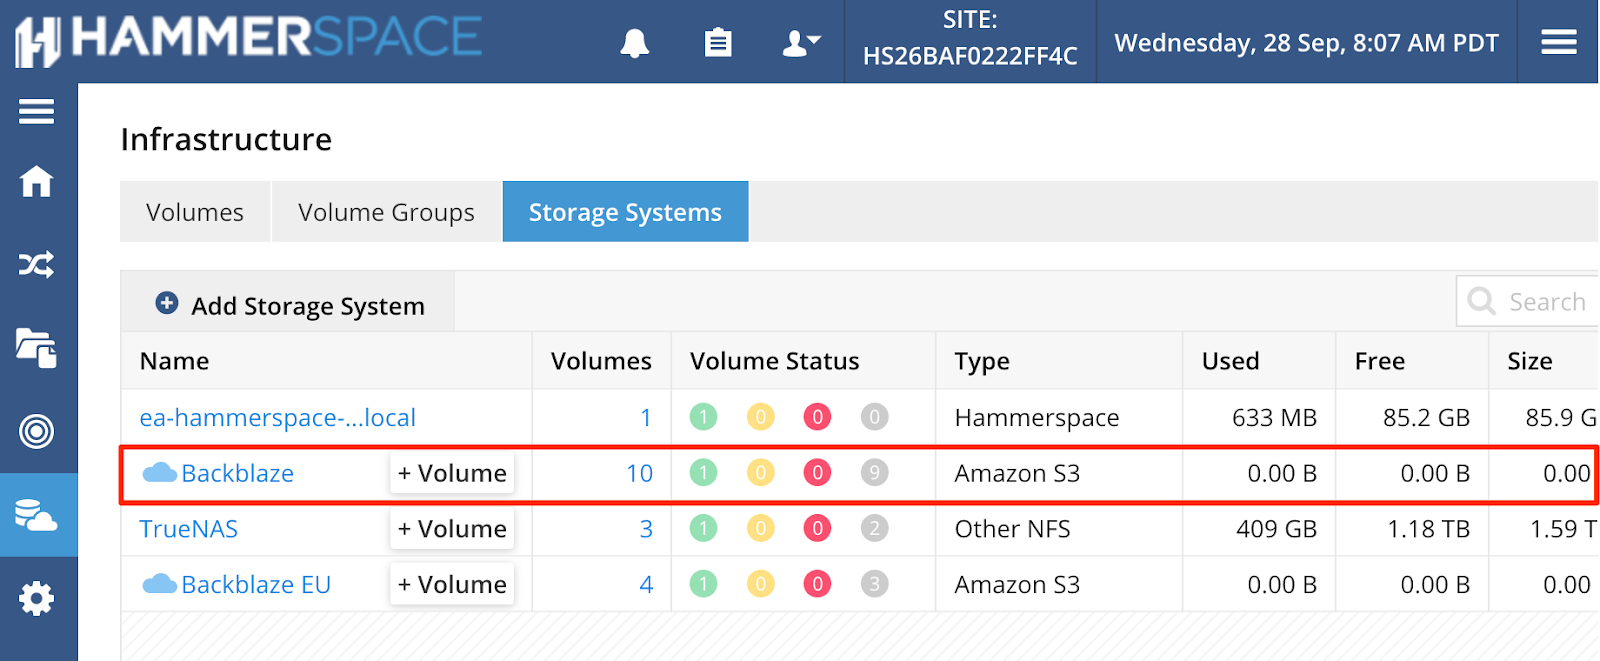This screenshot has height=661, width=1600.
Task: Click red status badge in Backblaze row
Action: coord(817,472)
